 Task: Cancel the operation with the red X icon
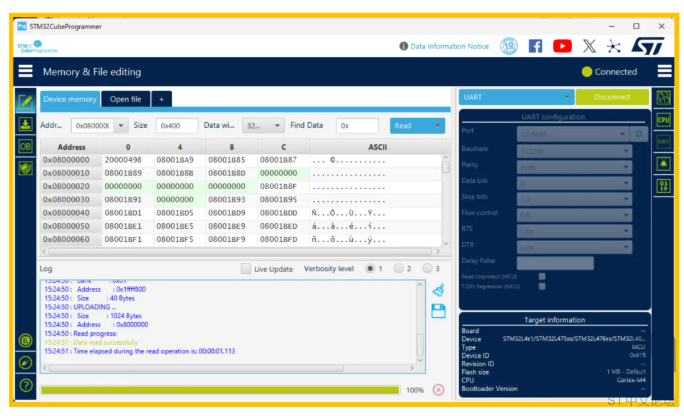point(438,389)
